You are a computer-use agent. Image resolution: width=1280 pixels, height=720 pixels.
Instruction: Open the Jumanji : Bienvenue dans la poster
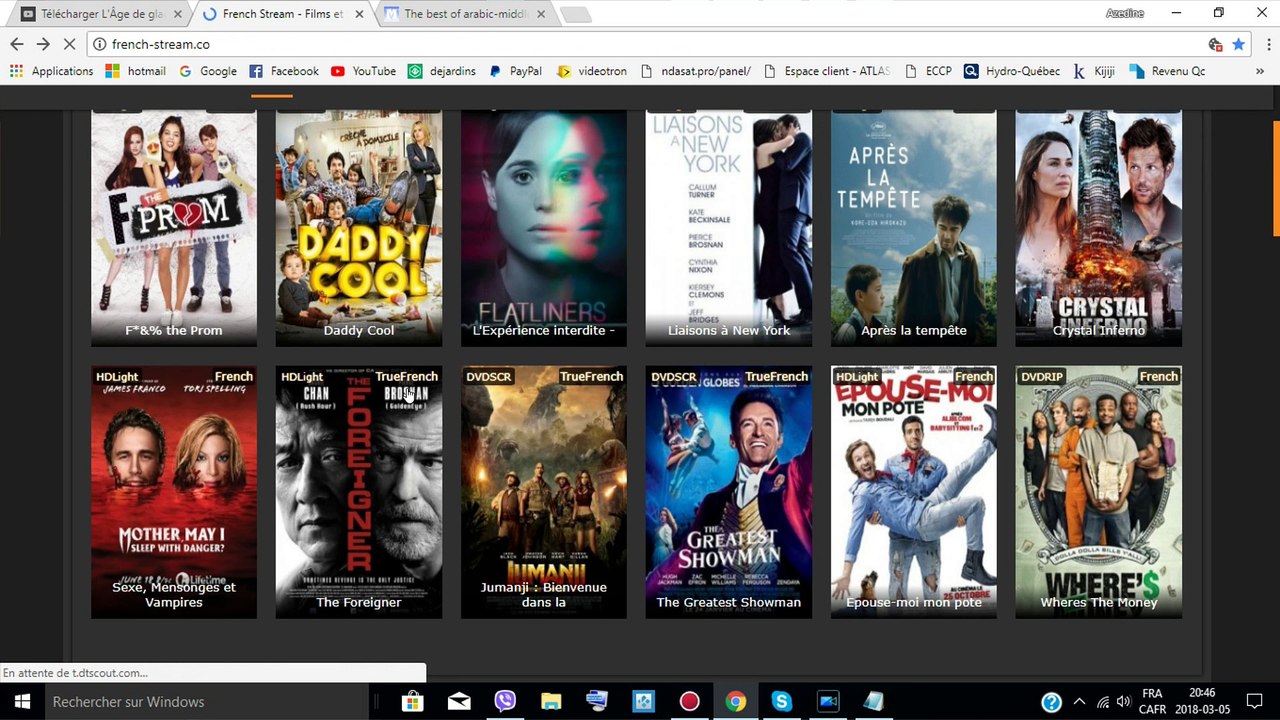544,492
